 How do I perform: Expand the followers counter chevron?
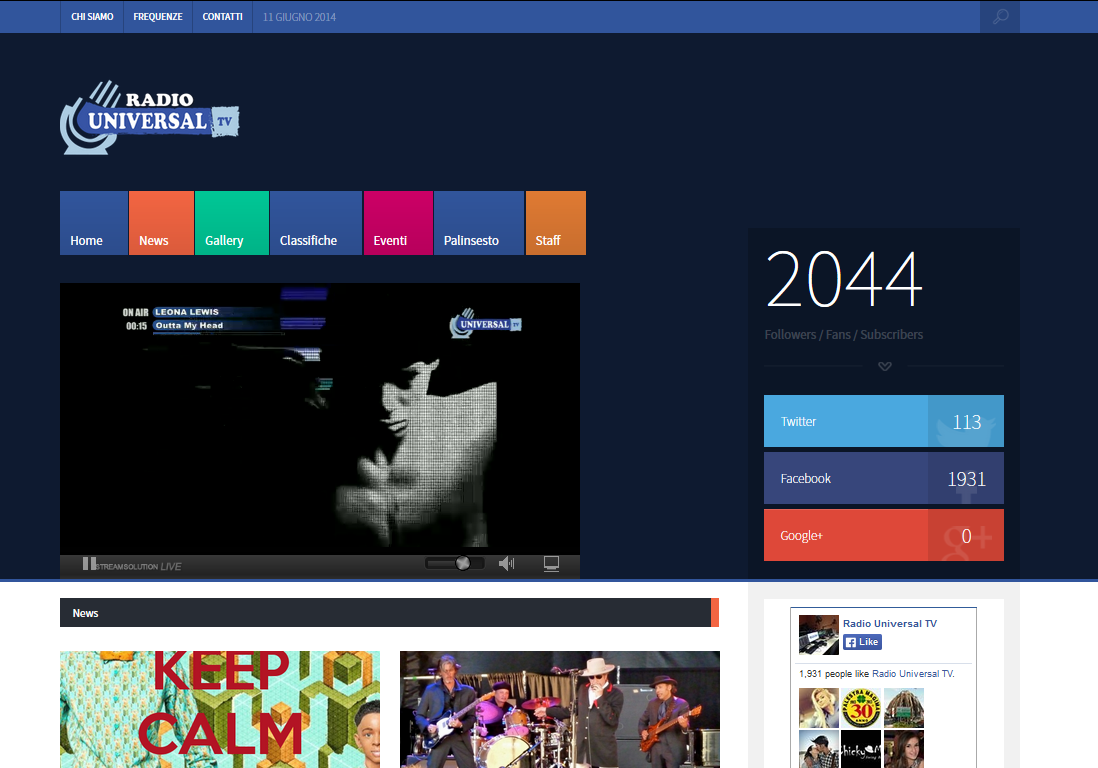pyautogui.click(x=884, y=366)
